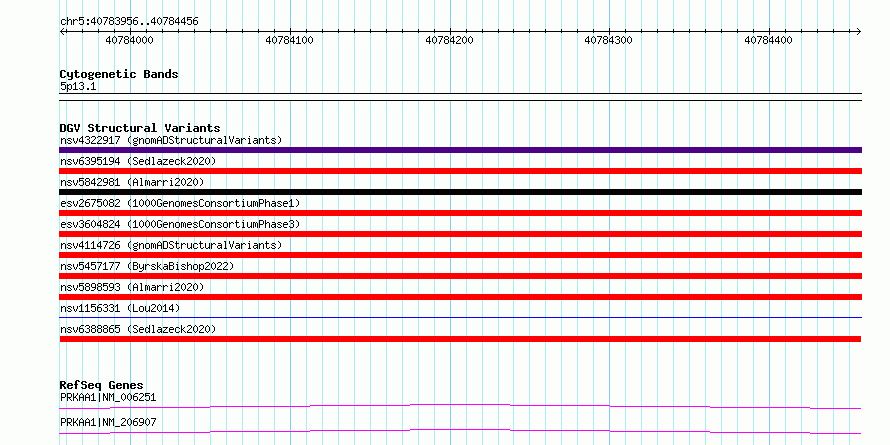Click the red bar under nsv6395194

point(460,171)
